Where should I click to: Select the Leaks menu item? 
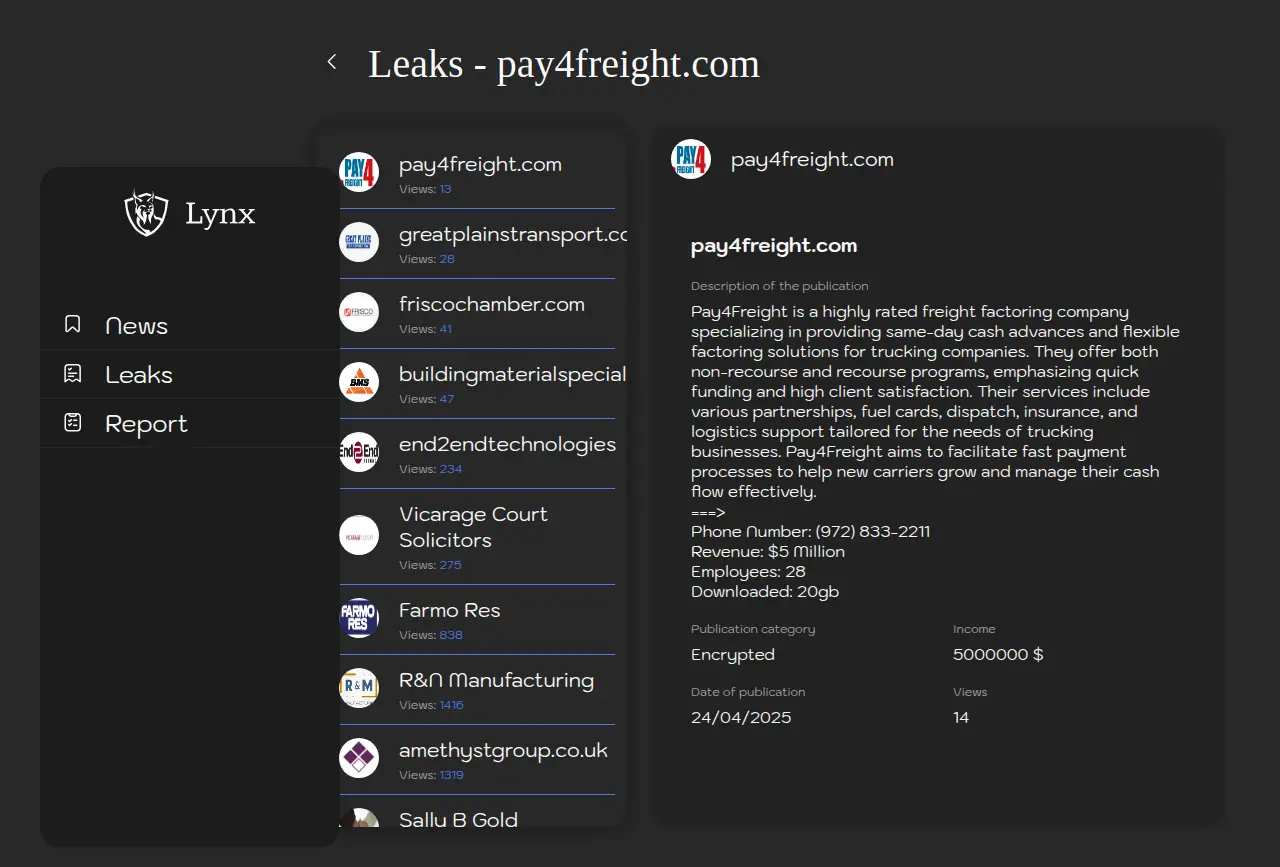[139, 375]
